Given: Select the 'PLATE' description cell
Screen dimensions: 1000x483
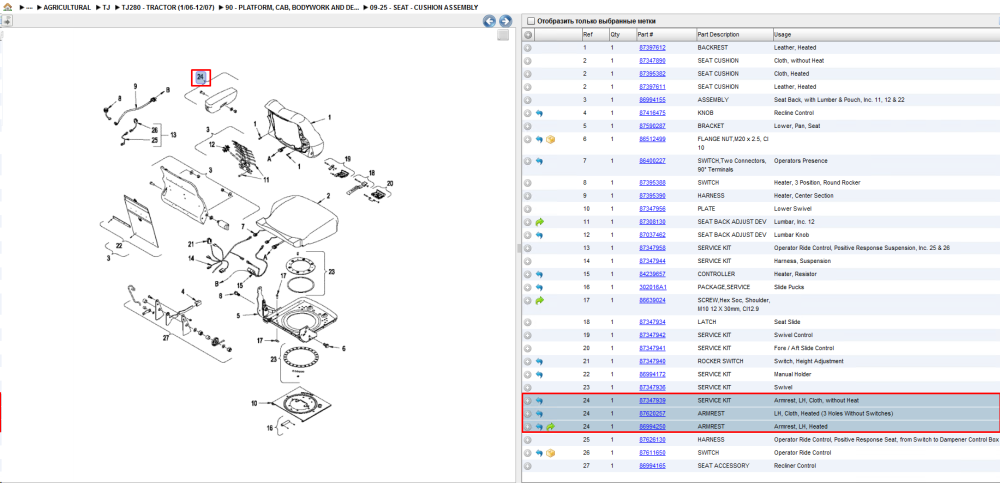Looking at the screenshot, I should (x=706, y=209).
